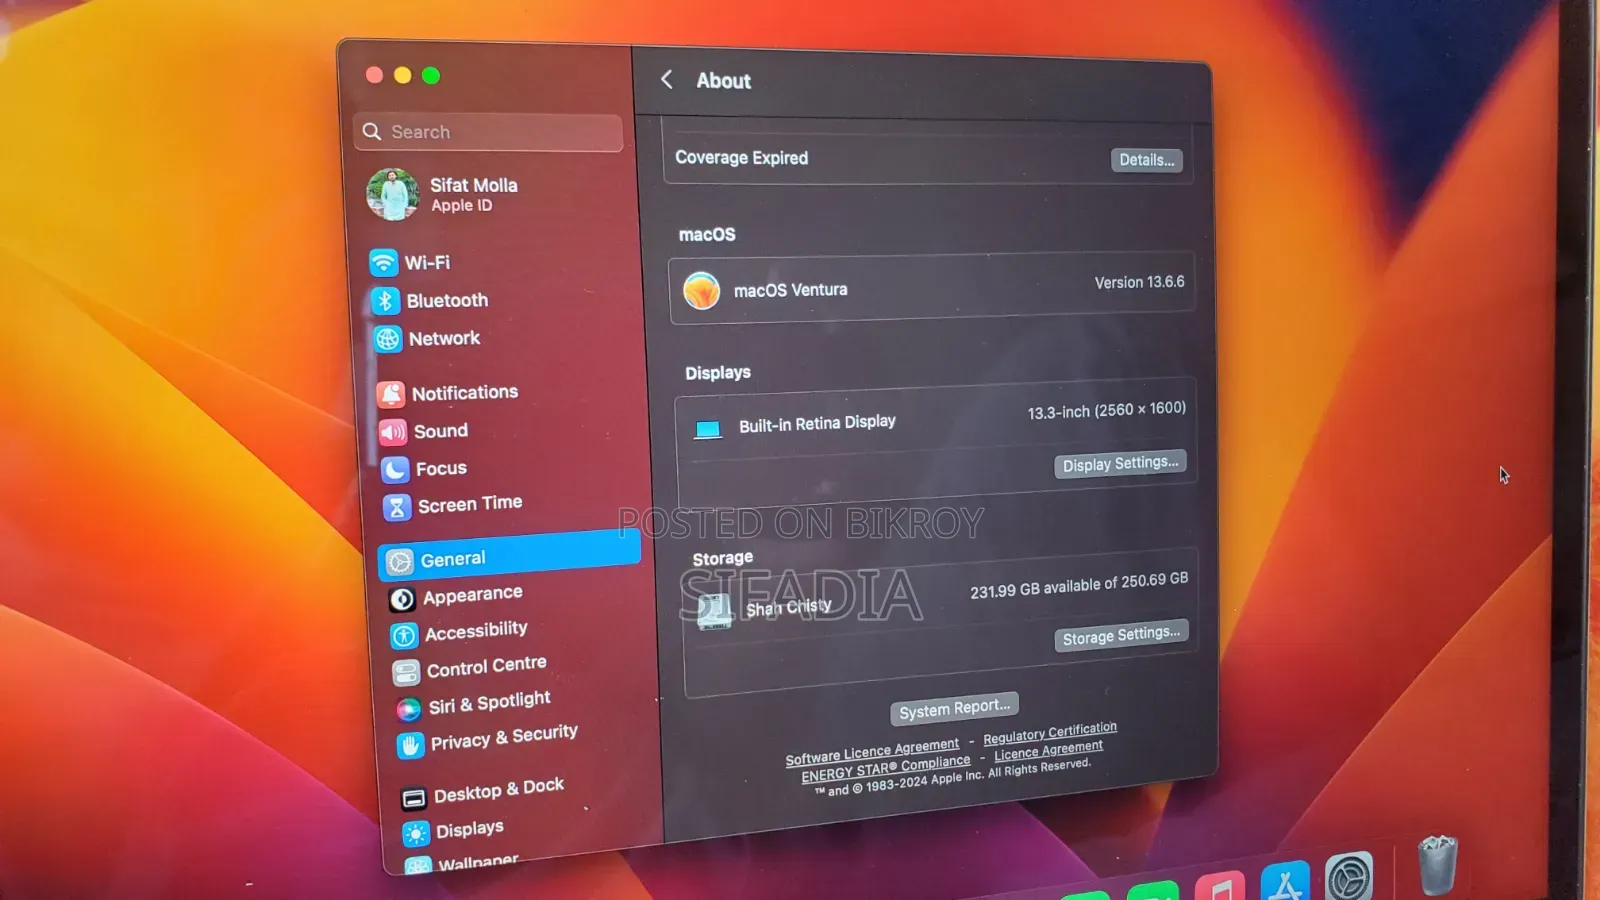Click 231.99 GB available storage text
1600x900 pixels.
coord(1079,585)
